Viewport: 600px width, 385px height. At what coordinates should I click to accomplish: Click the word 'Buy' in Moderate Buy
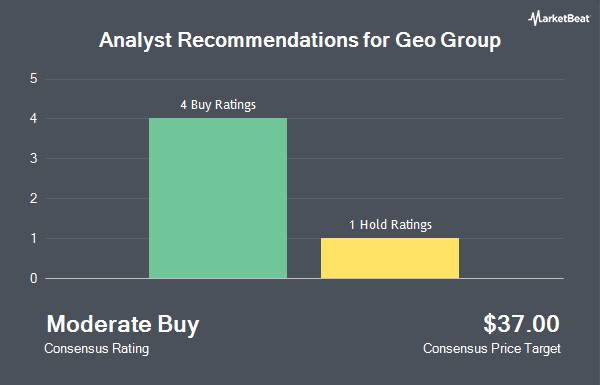(x=178, y=325)
